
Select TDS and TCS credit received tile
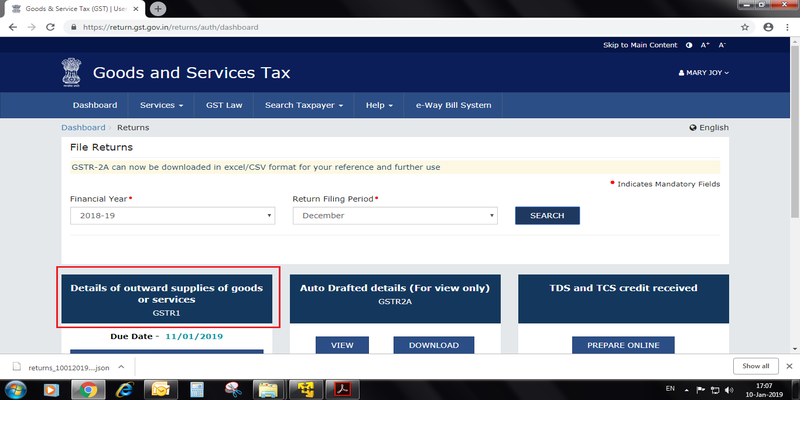point(623,299)
